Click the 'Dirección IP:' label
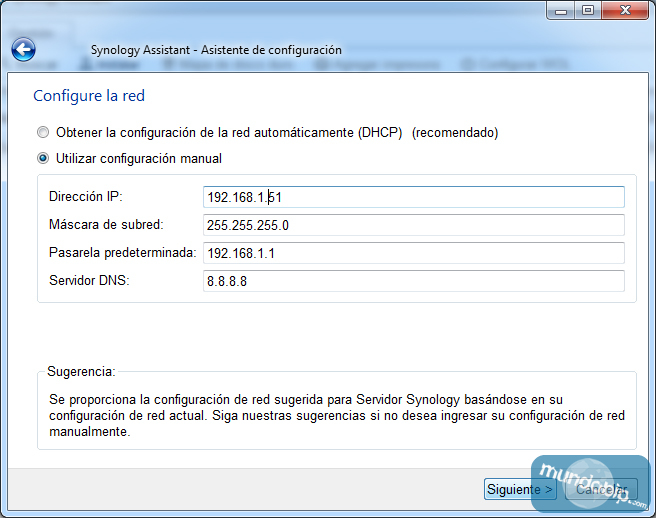Screen dimensions: 656x518 pyautogui.click(x=86, y=197)
